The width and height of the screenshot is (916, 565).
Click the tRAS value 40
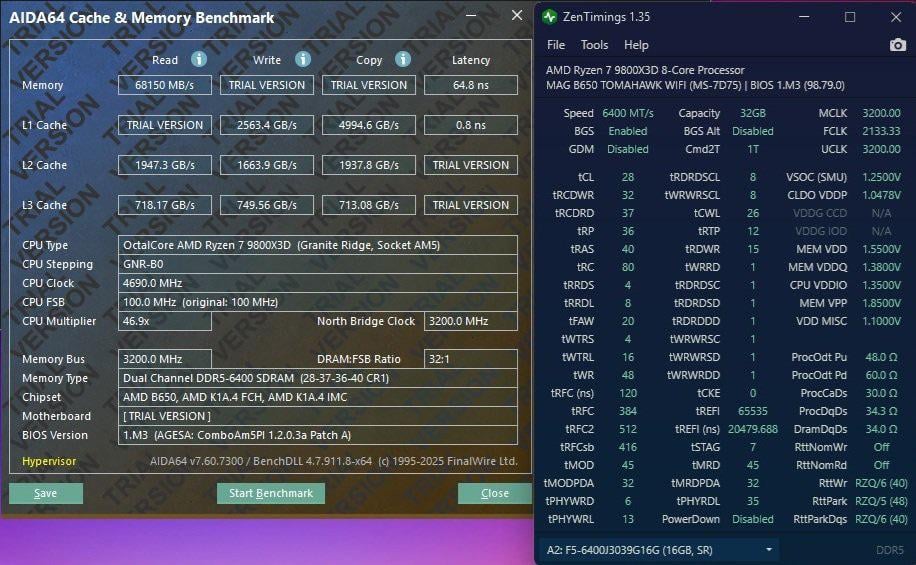pos(628,249)
